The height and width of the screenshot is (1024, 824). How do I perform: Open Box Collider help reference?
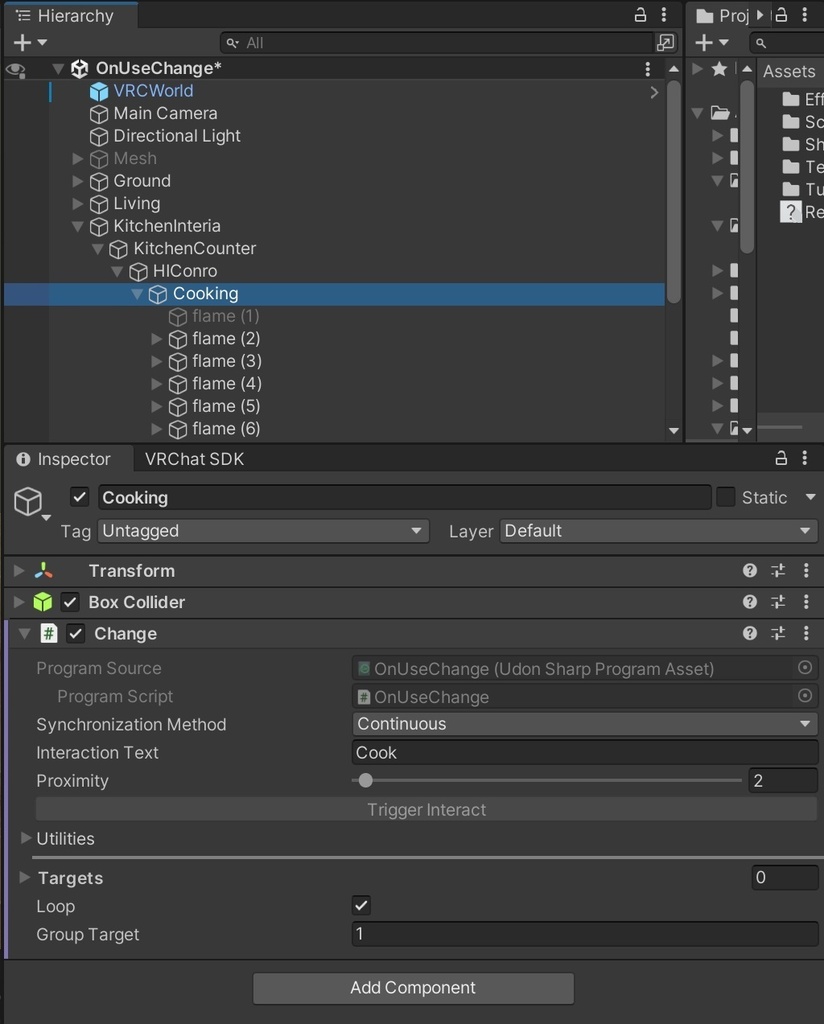750,601
